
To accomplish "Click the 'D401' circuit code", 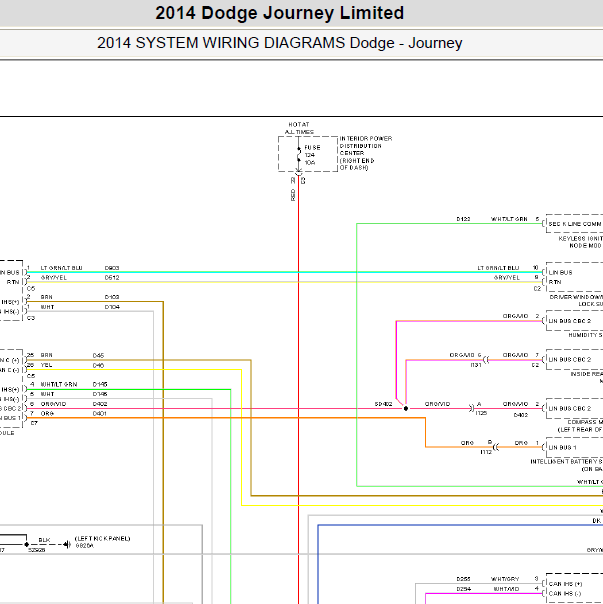I will pyautogui.click(x=99, y=413).
